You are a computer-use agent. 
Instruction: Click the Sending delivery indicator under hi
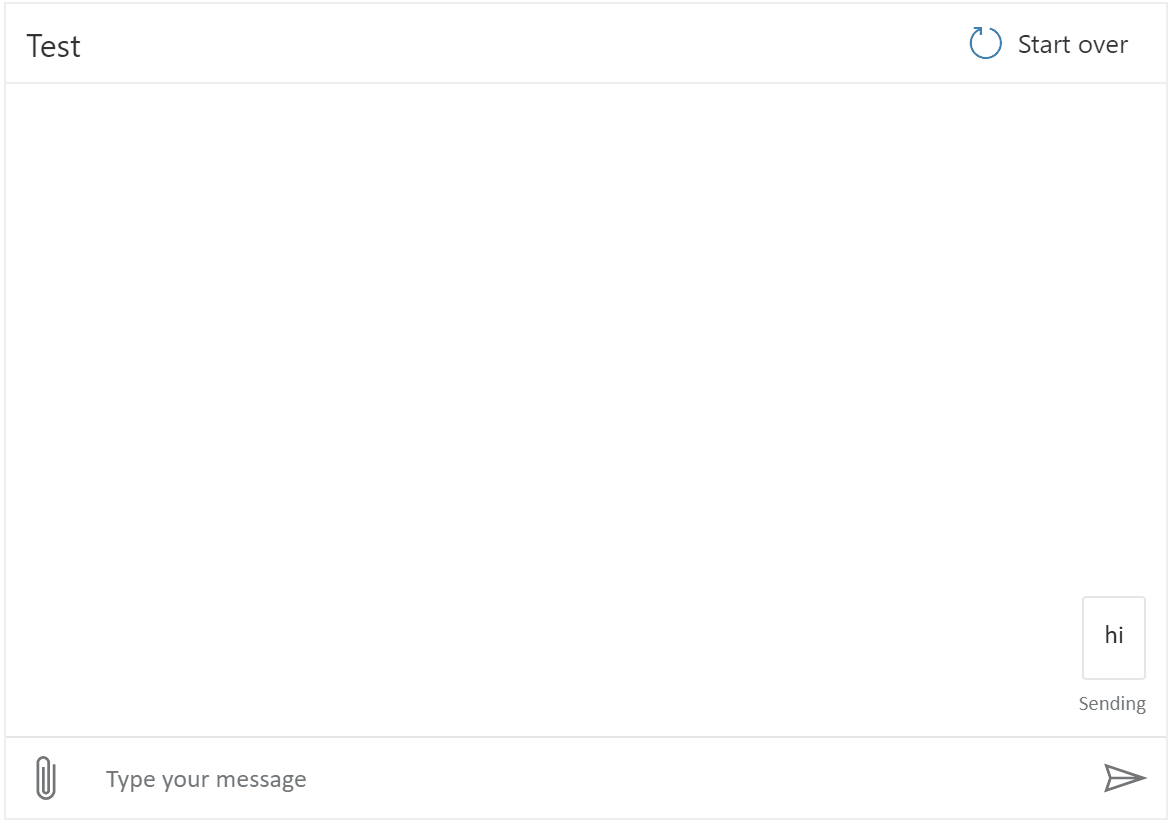point(1112,703)
